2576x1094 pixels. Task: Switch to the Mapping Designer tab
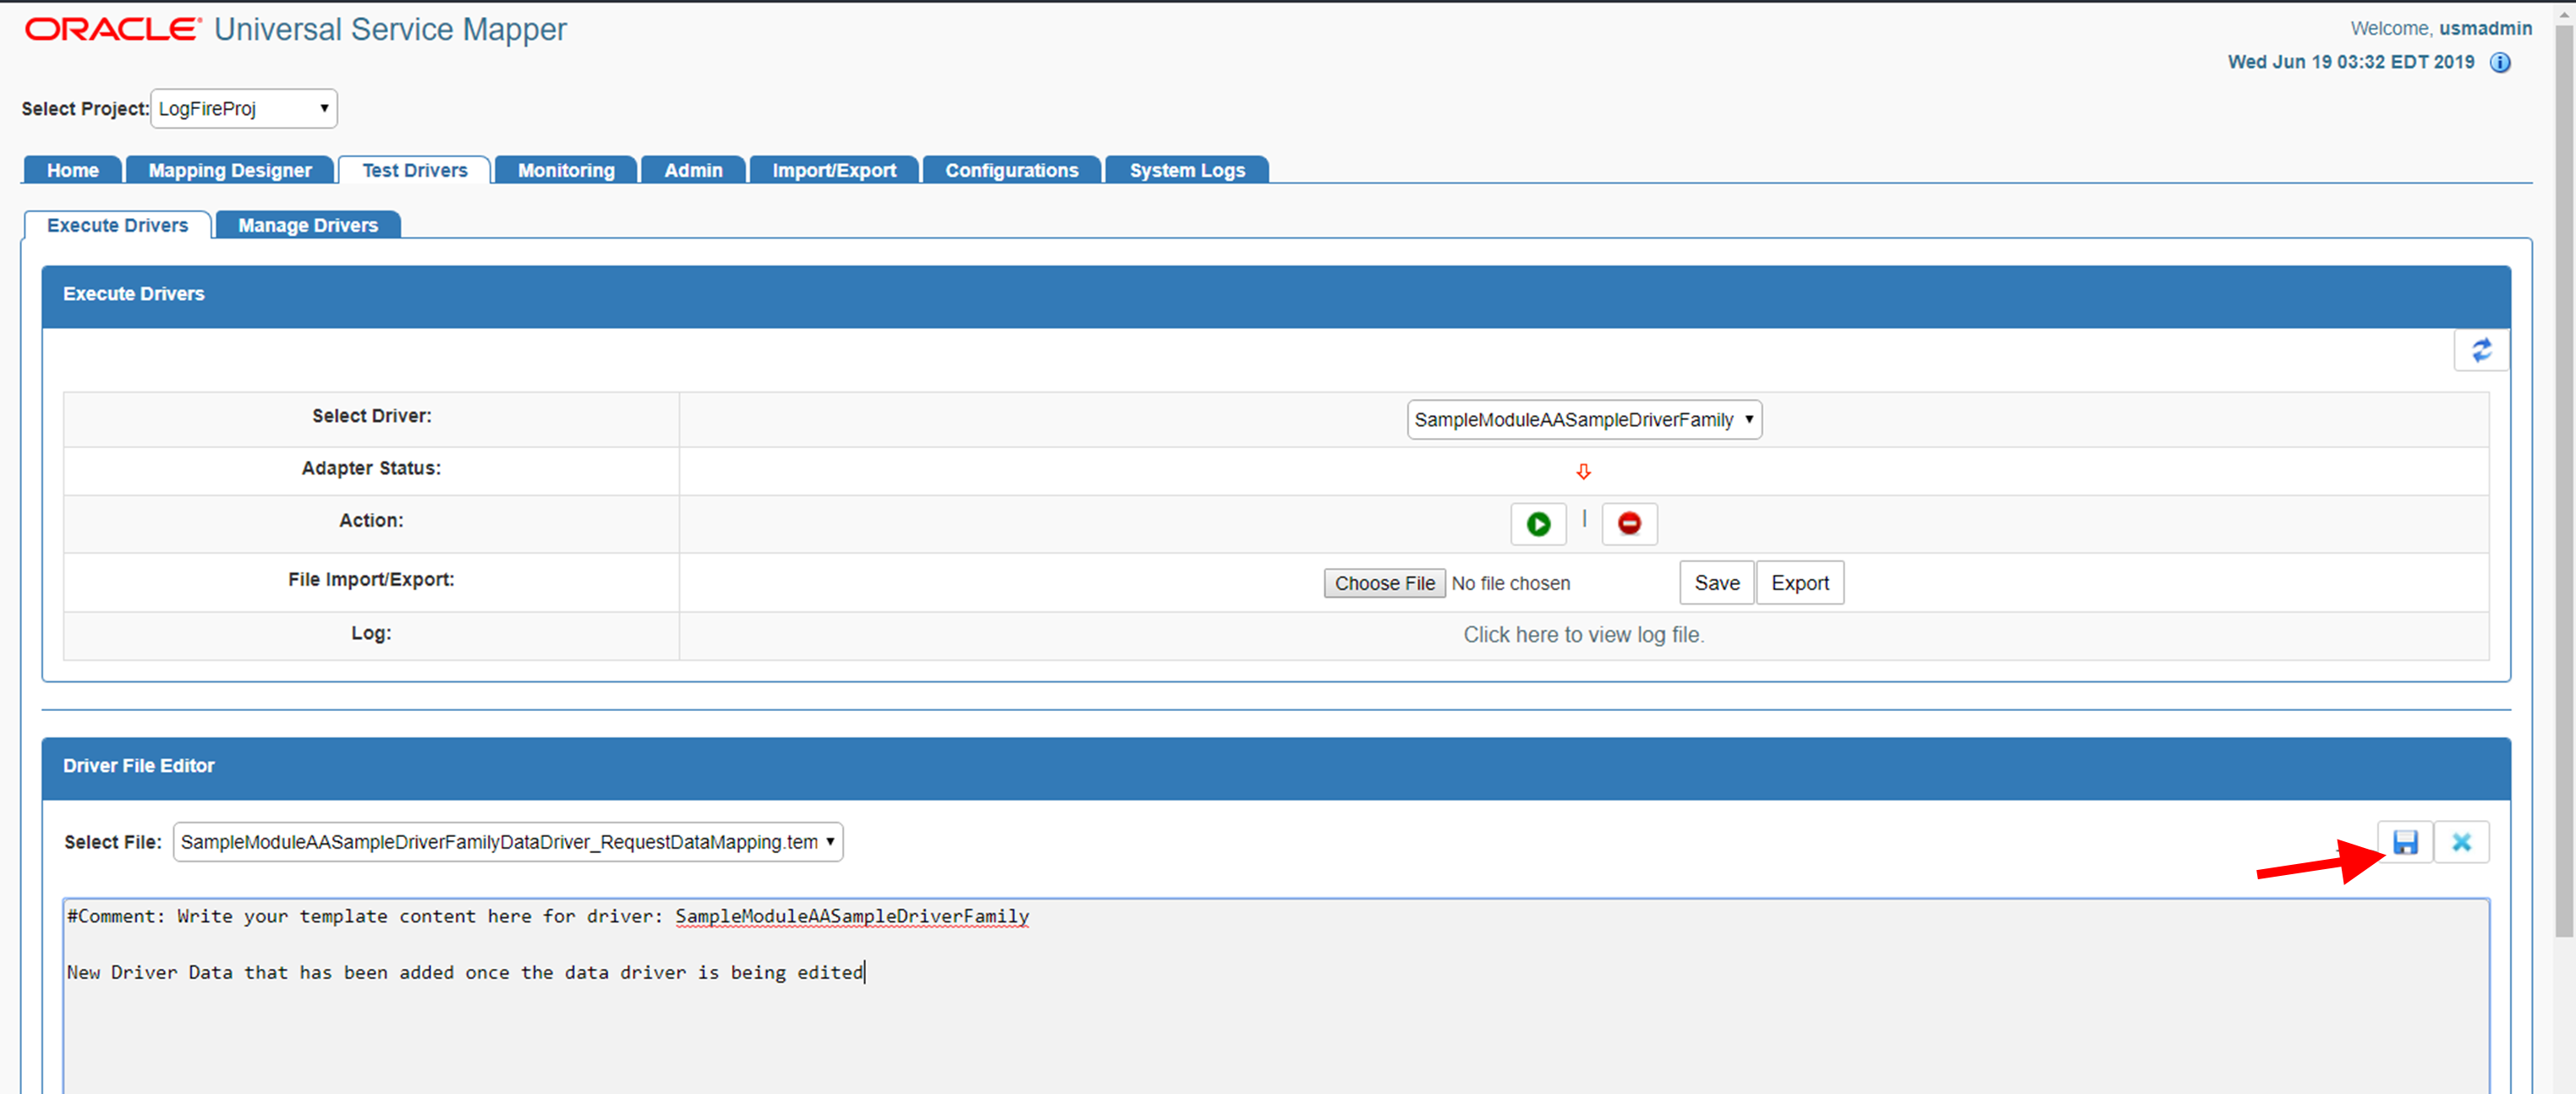pyautogui.click(x=230, y=171)
